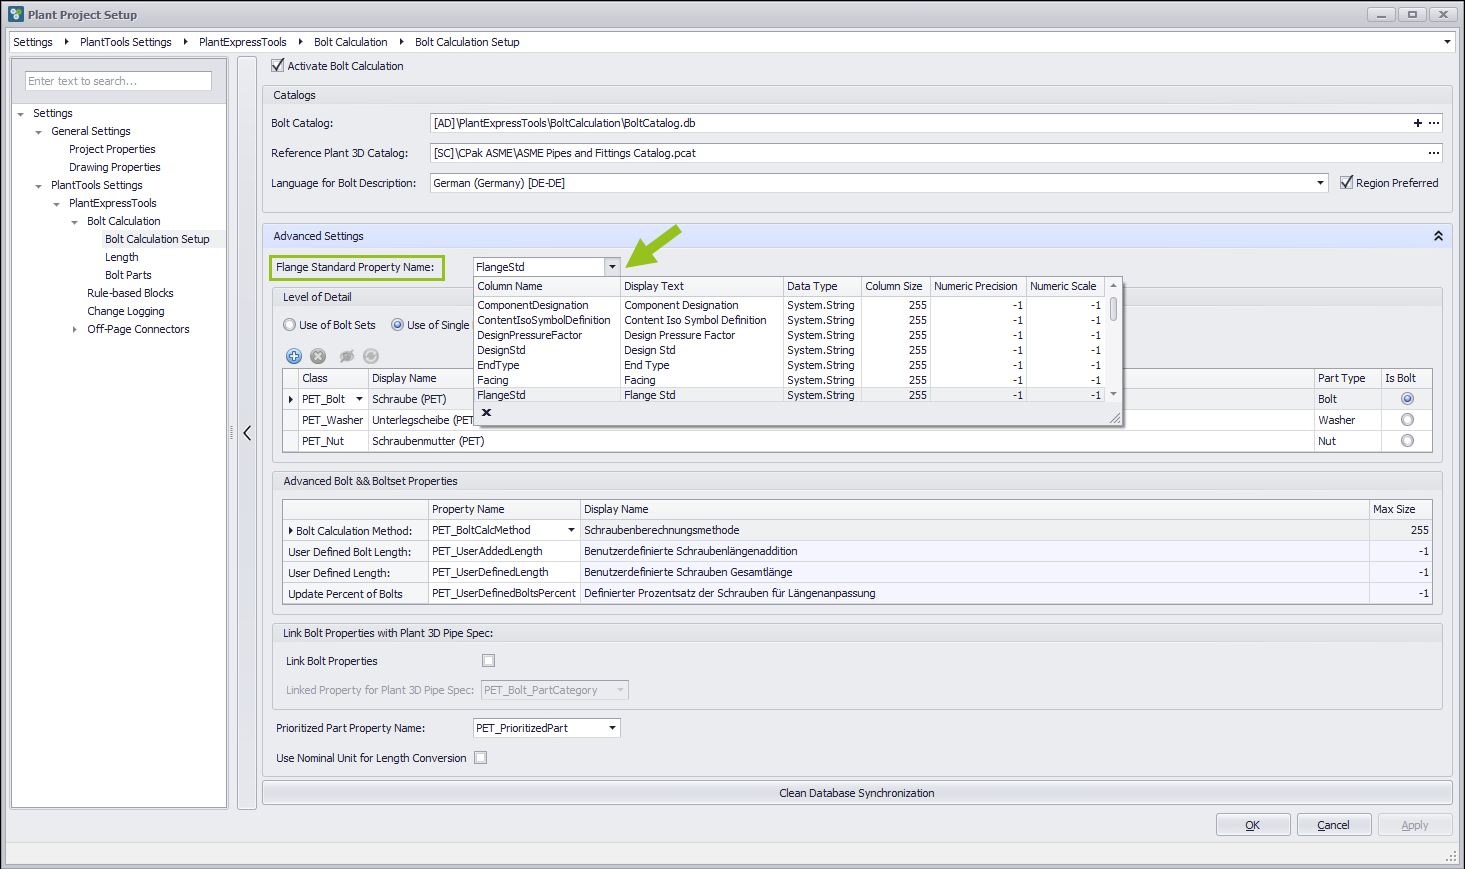The height and width of the screenshot is (869, 1465).
Task: Check Use Nominal Unit for Length Conversion
Action: click(480, 757)
